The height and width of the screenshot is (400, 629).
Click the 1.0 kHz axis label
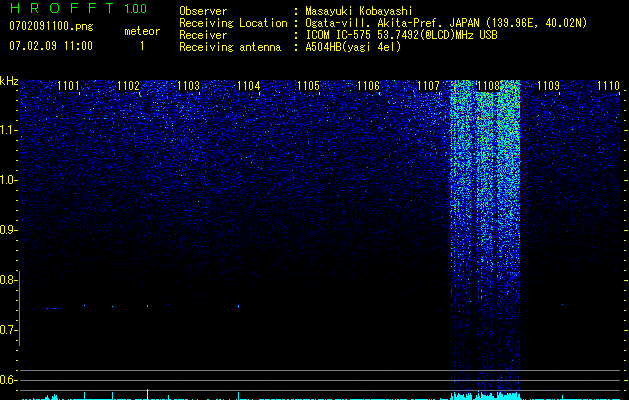(9, 180)
